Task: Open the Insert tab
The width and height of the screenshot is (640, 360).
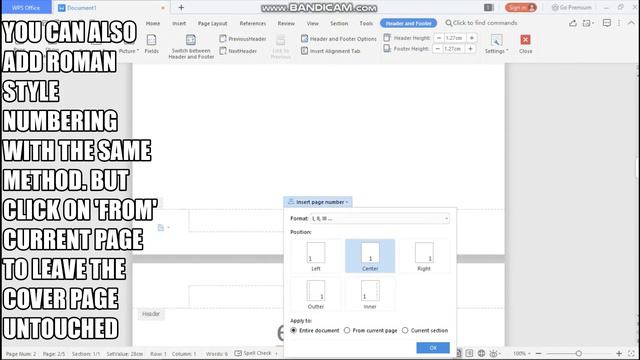Action: point(179,23)
